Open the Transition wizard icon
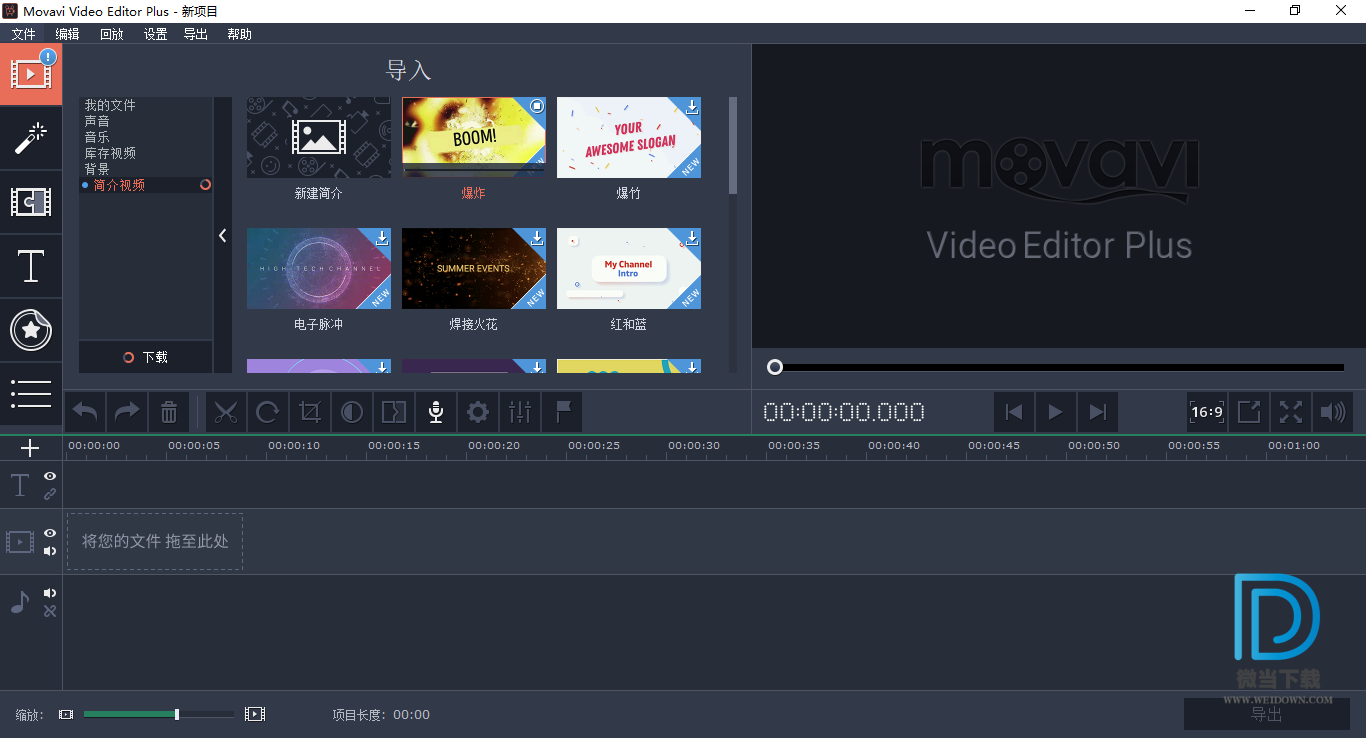This screenshot has width=1366, height=738. [394, 412]
